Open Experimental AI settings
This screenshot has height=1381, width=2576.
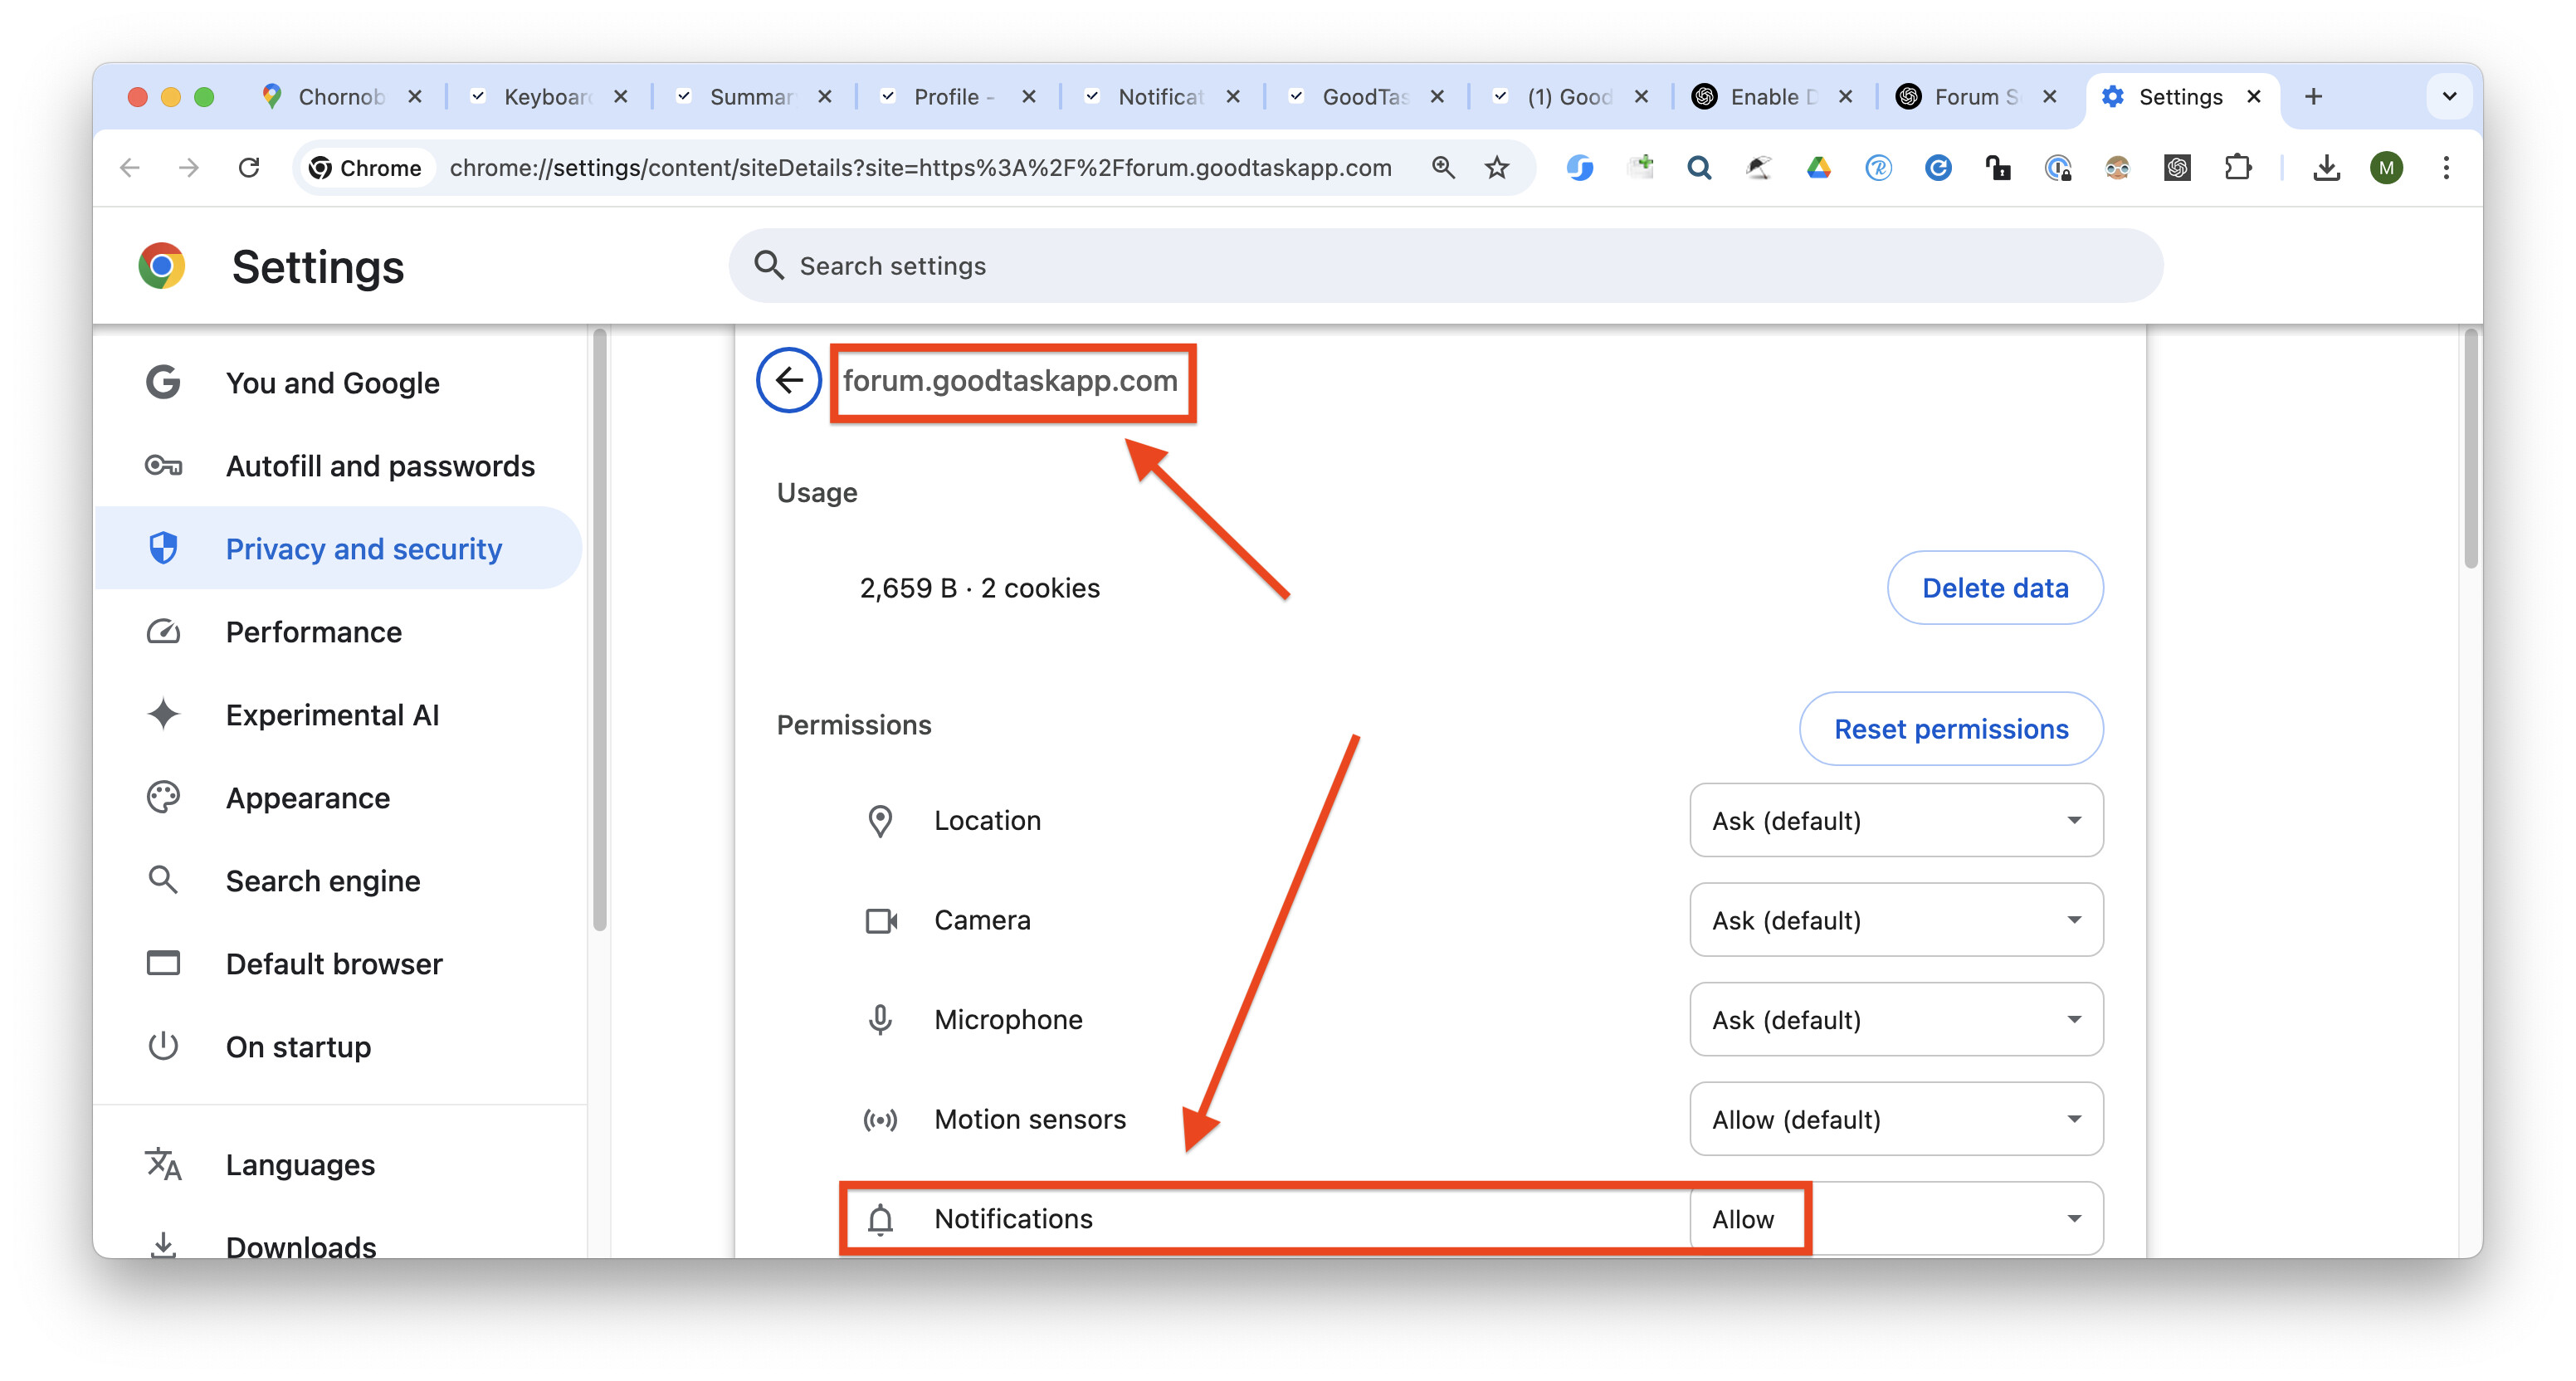pyautogui.click(x=338, y=715)
